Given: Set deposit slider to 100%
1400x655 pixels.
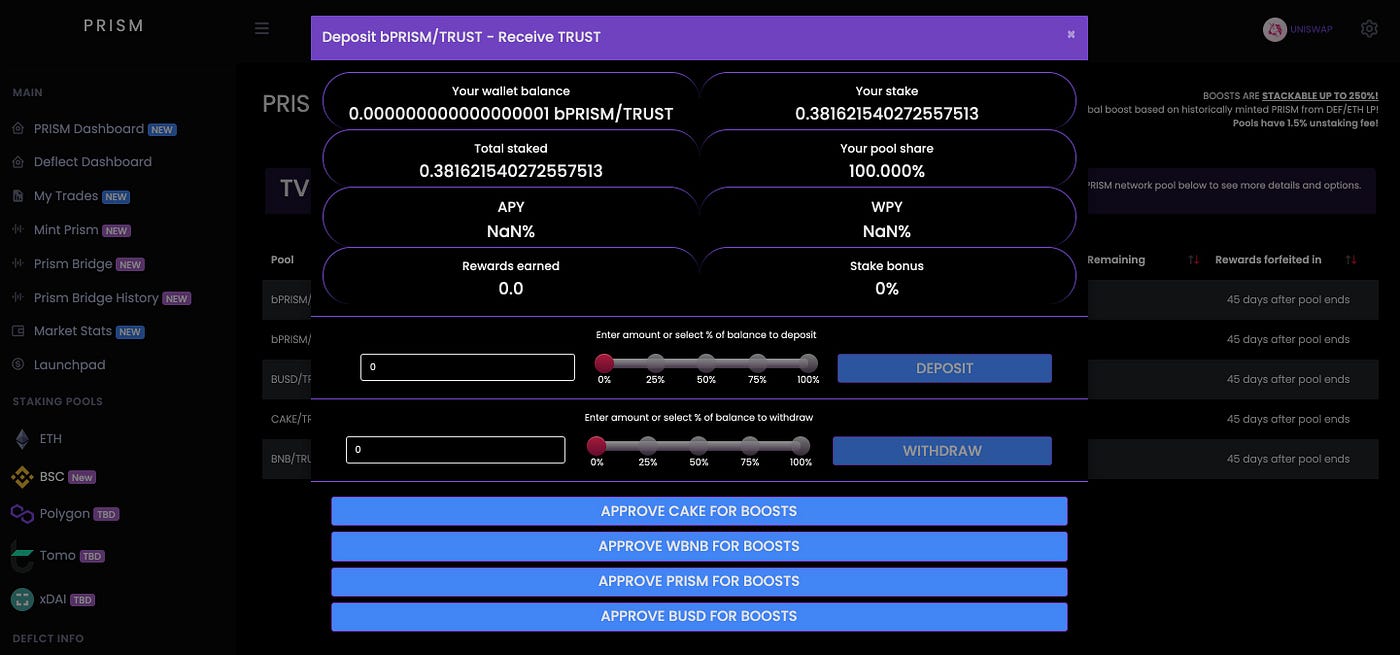Looking at the screenshot, I should click(x=808, y=362).
